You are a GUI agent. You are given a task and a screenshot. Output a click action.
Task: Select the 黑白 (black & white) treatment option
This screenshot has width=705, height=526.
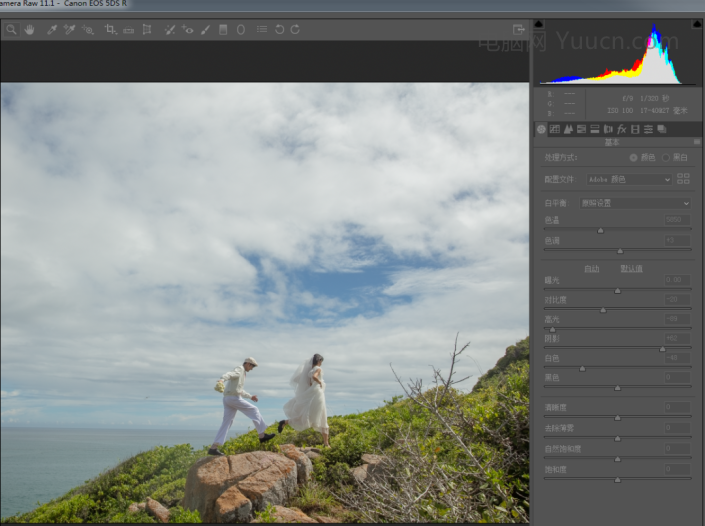click(x=666, y=158)
